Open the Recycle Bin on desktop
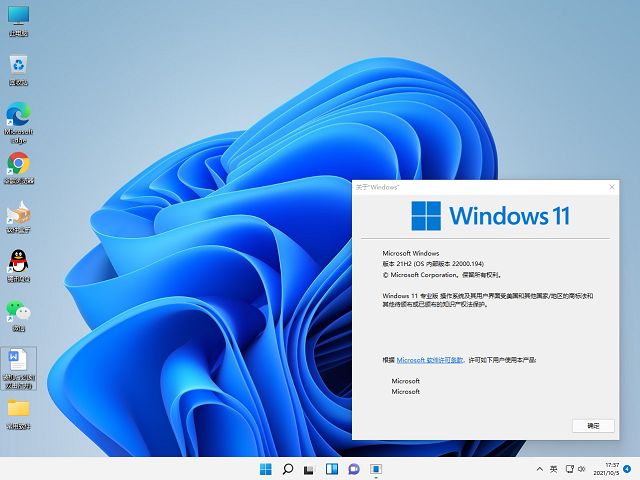This screenshot has width=640, height=480. (x=18, y=66)
